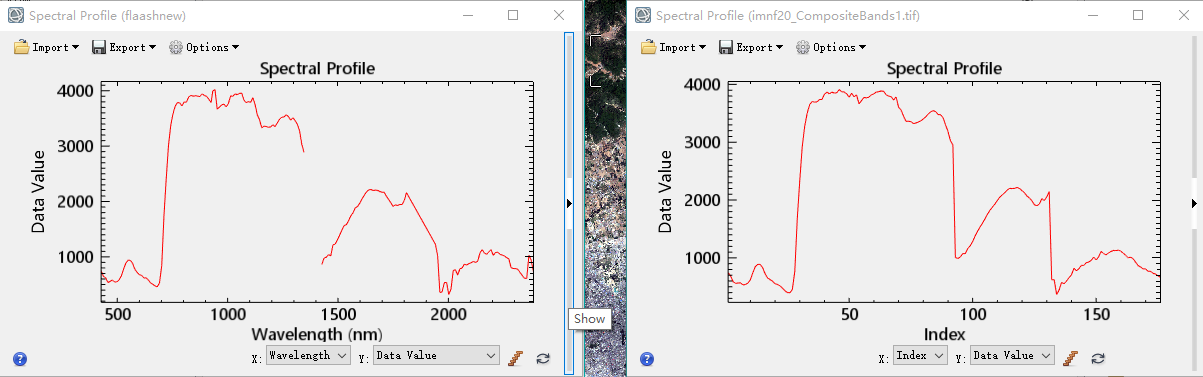The image size is (1203, 377).
Task: Click the Export save icon in flaashnew window
Action: point(99,47)
